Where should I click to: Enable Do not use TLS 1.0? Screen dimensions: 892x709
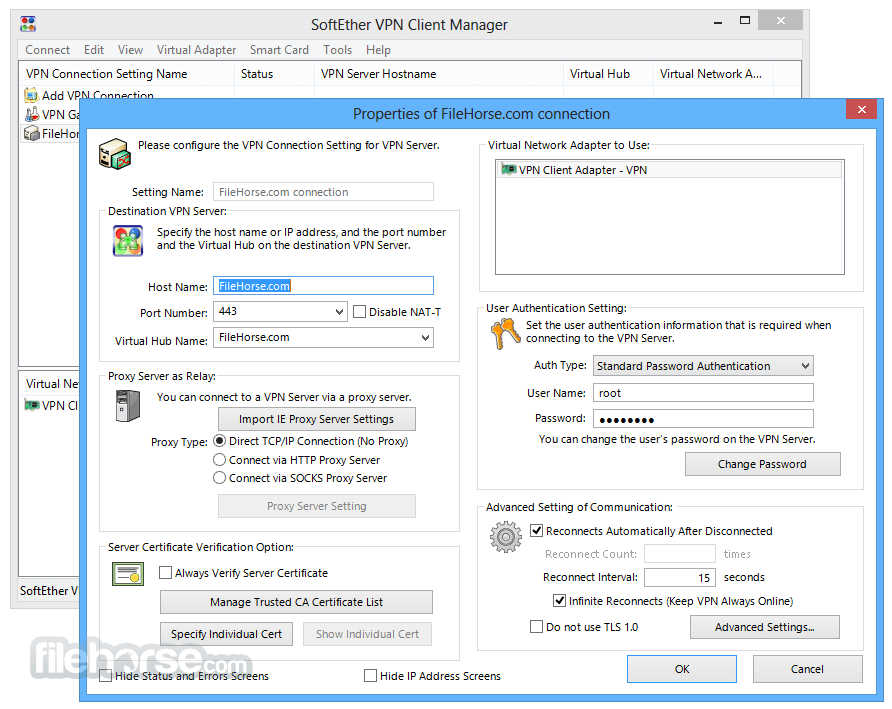(x=536, y=626)
